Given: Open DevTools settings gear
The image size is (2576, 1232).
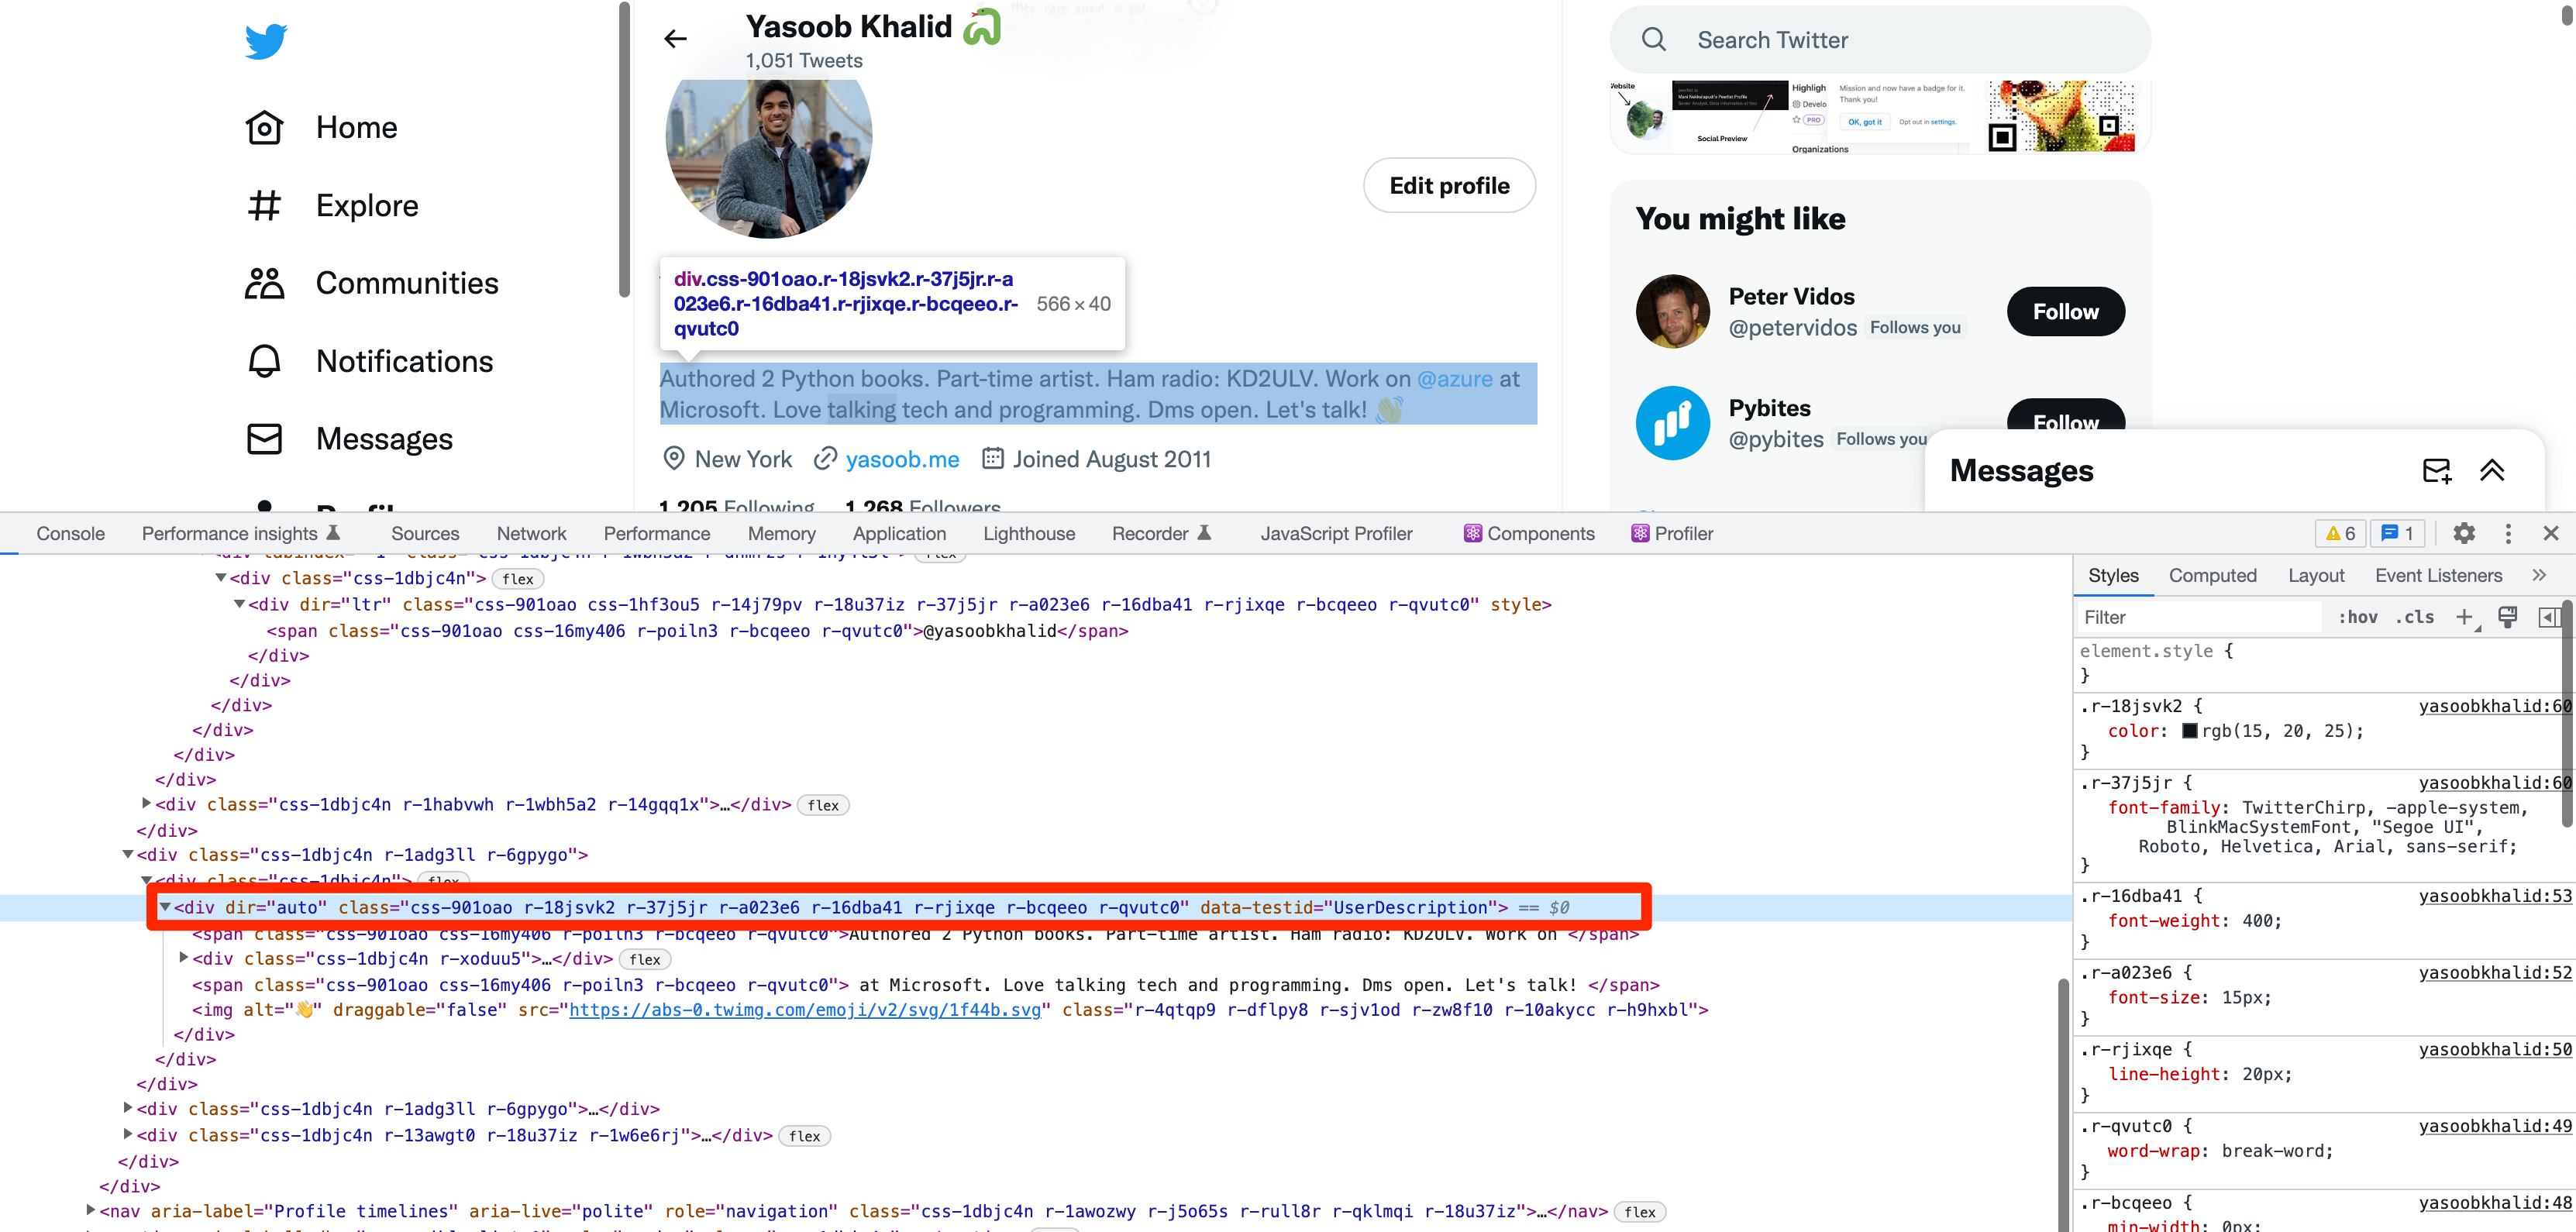Looking at the screenshot, I should (2464, 533).
